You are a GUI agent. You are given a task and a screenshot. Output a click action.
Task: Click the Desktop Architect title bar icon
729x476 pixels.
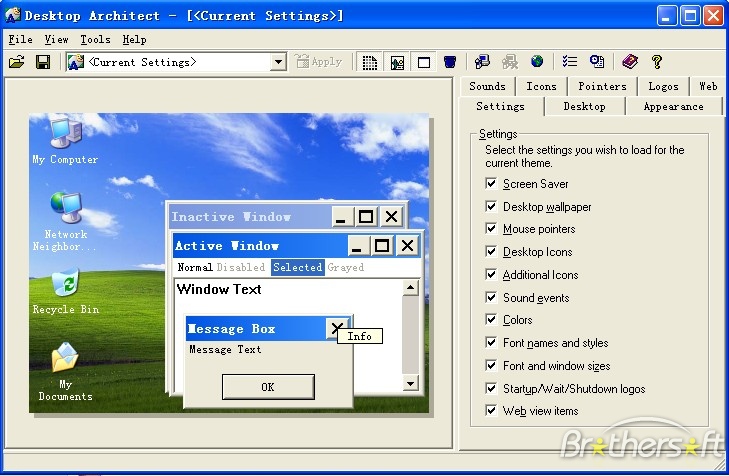(13, 15)
